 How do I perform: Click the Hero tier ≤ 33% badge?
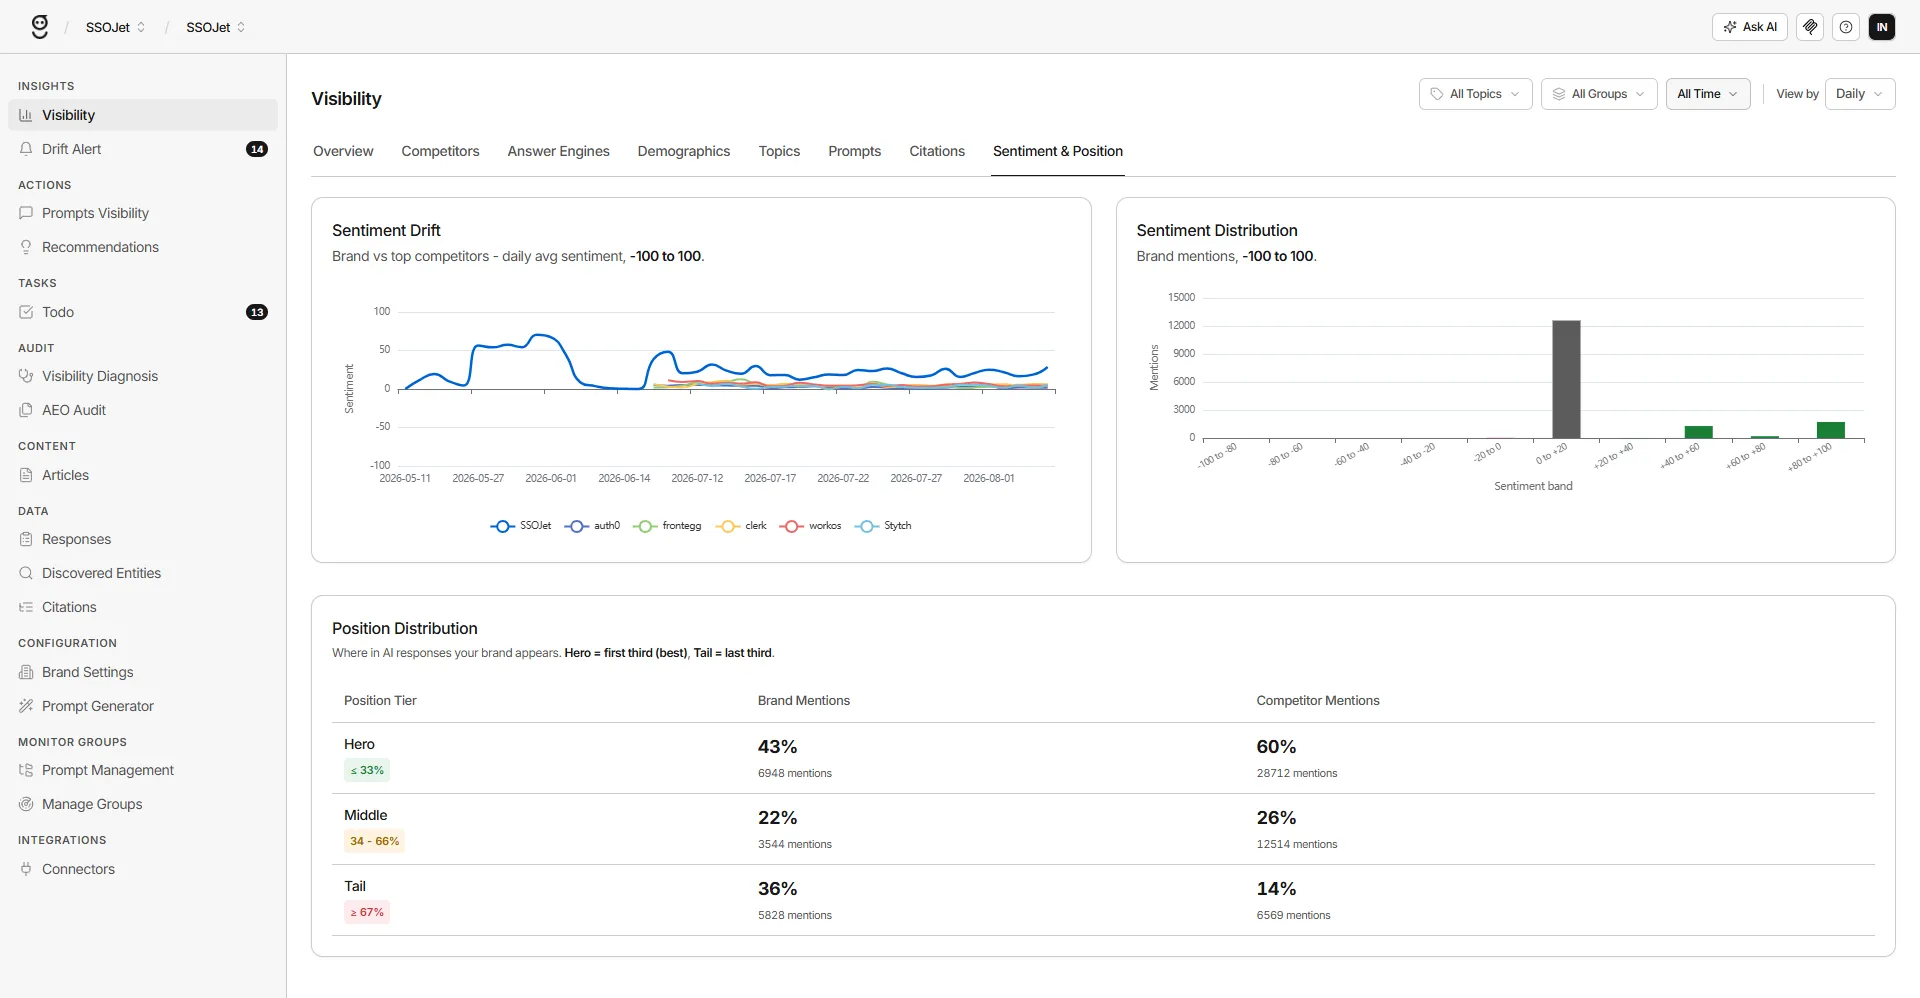point(367,770)
